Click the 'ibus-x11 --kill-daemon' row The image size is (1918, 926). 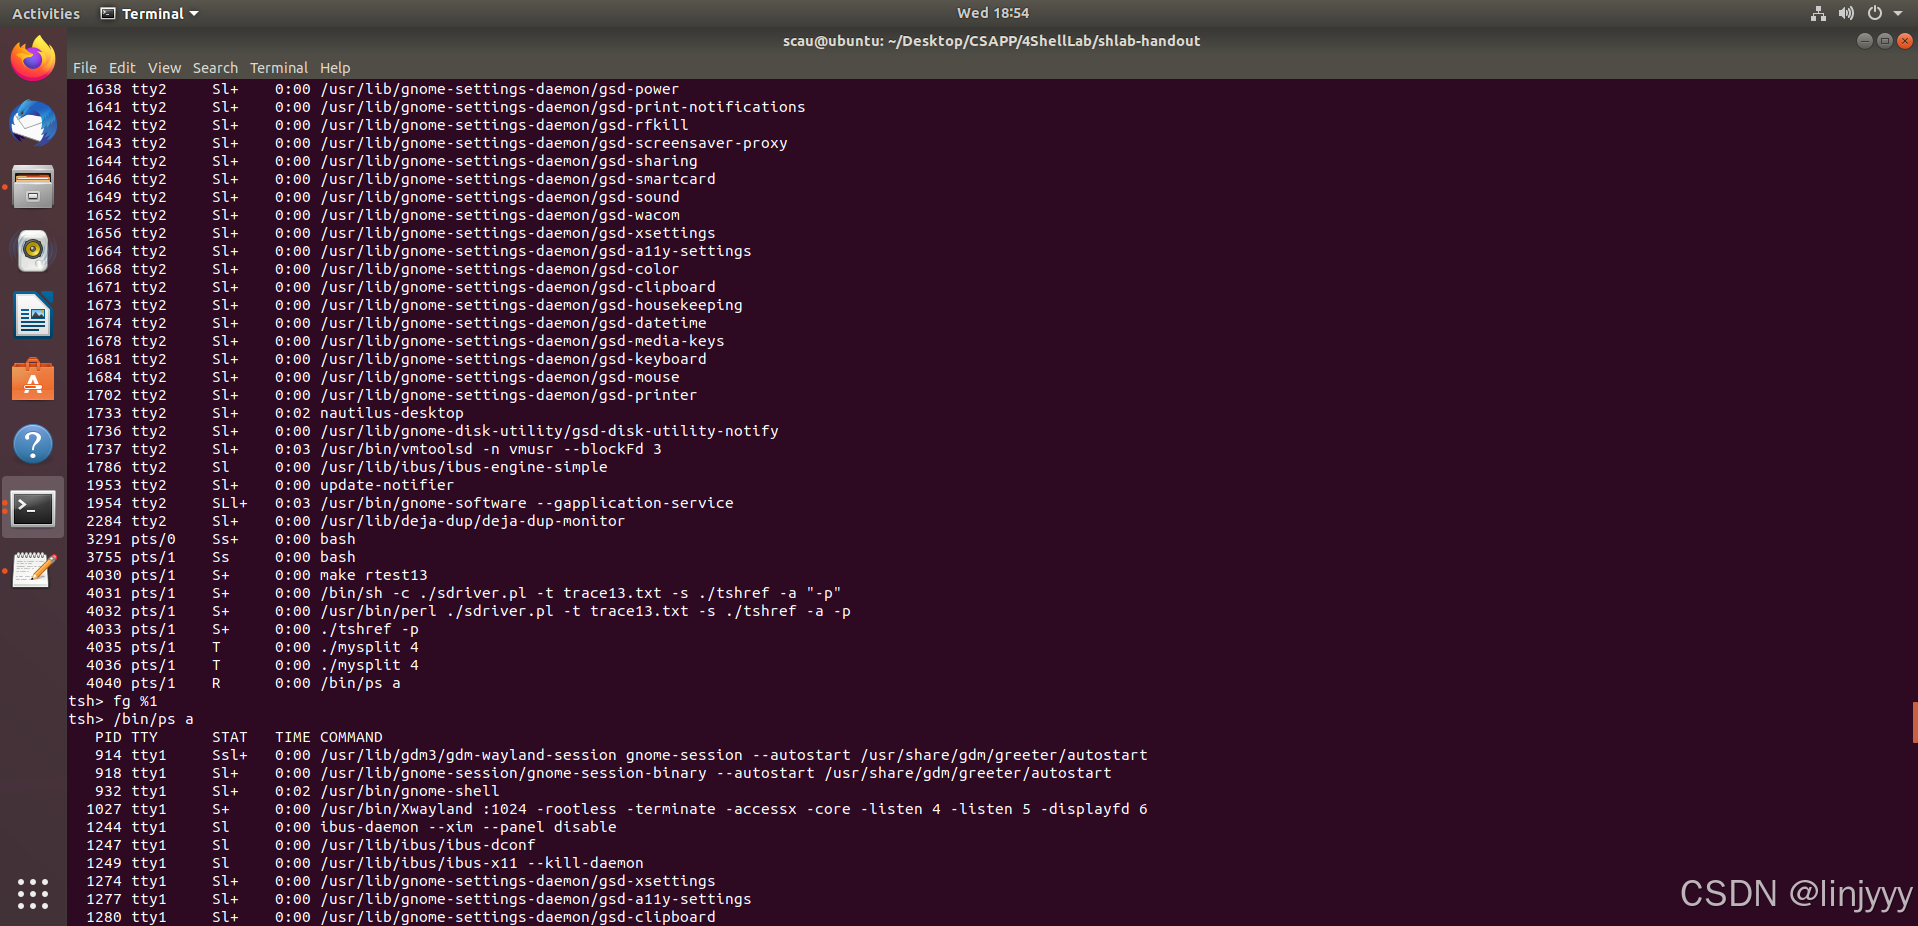click(x=365, y=863)
